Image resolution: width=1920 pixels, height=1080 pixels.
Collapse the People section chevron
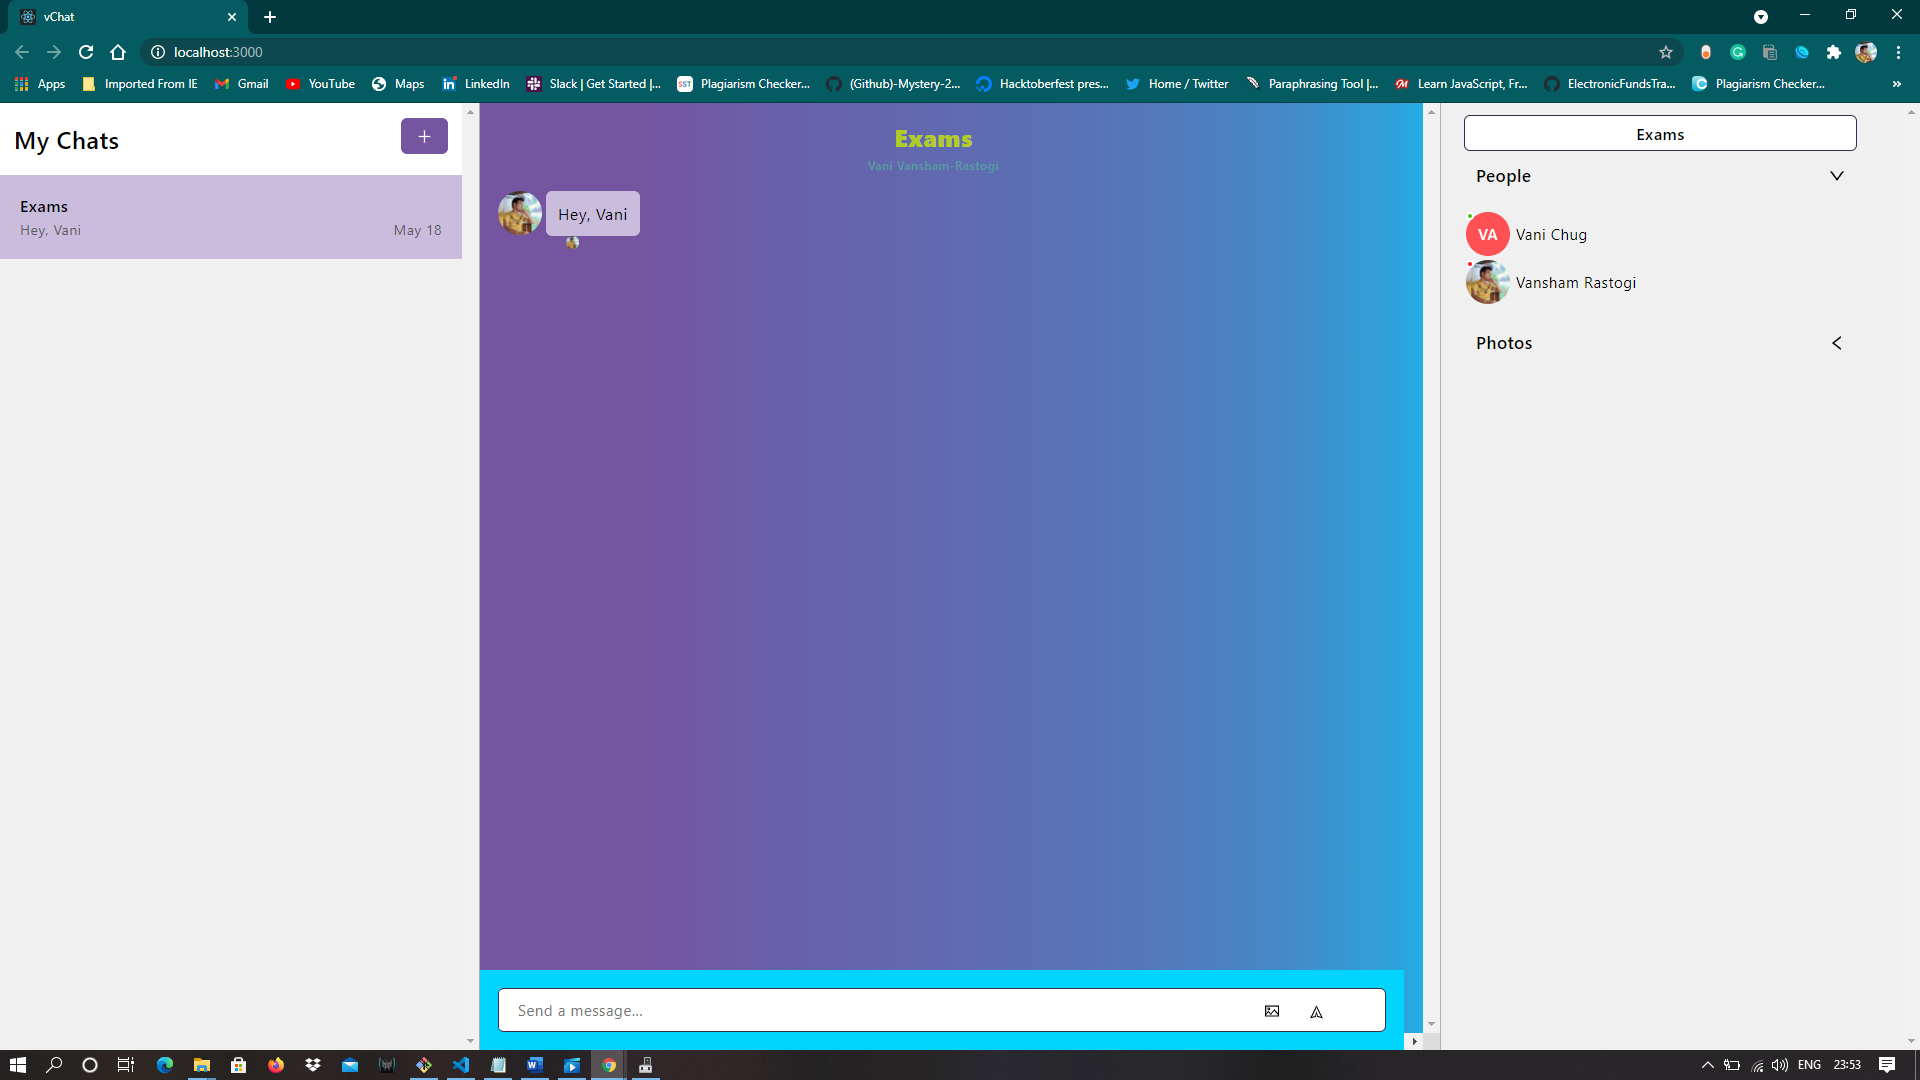click(1837, 175)
